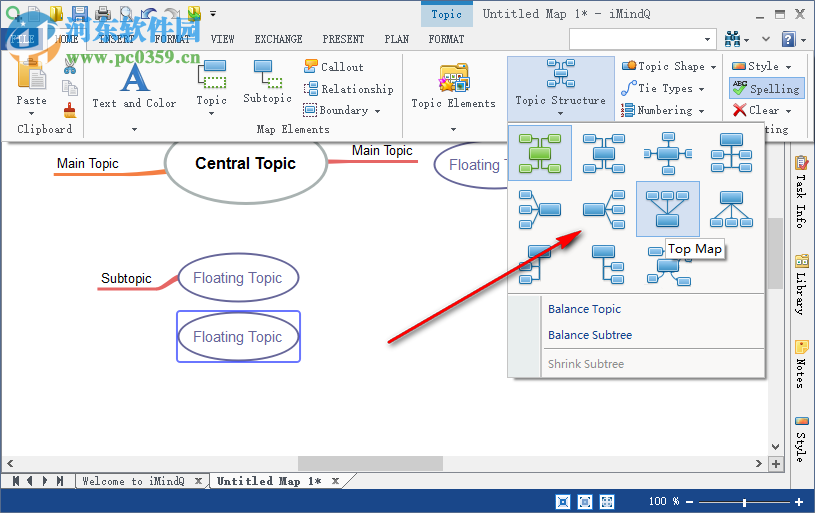Expand the Paste dropdown arrow
The width and height of the screenshot is (815, 513).
tap(31, 113)
